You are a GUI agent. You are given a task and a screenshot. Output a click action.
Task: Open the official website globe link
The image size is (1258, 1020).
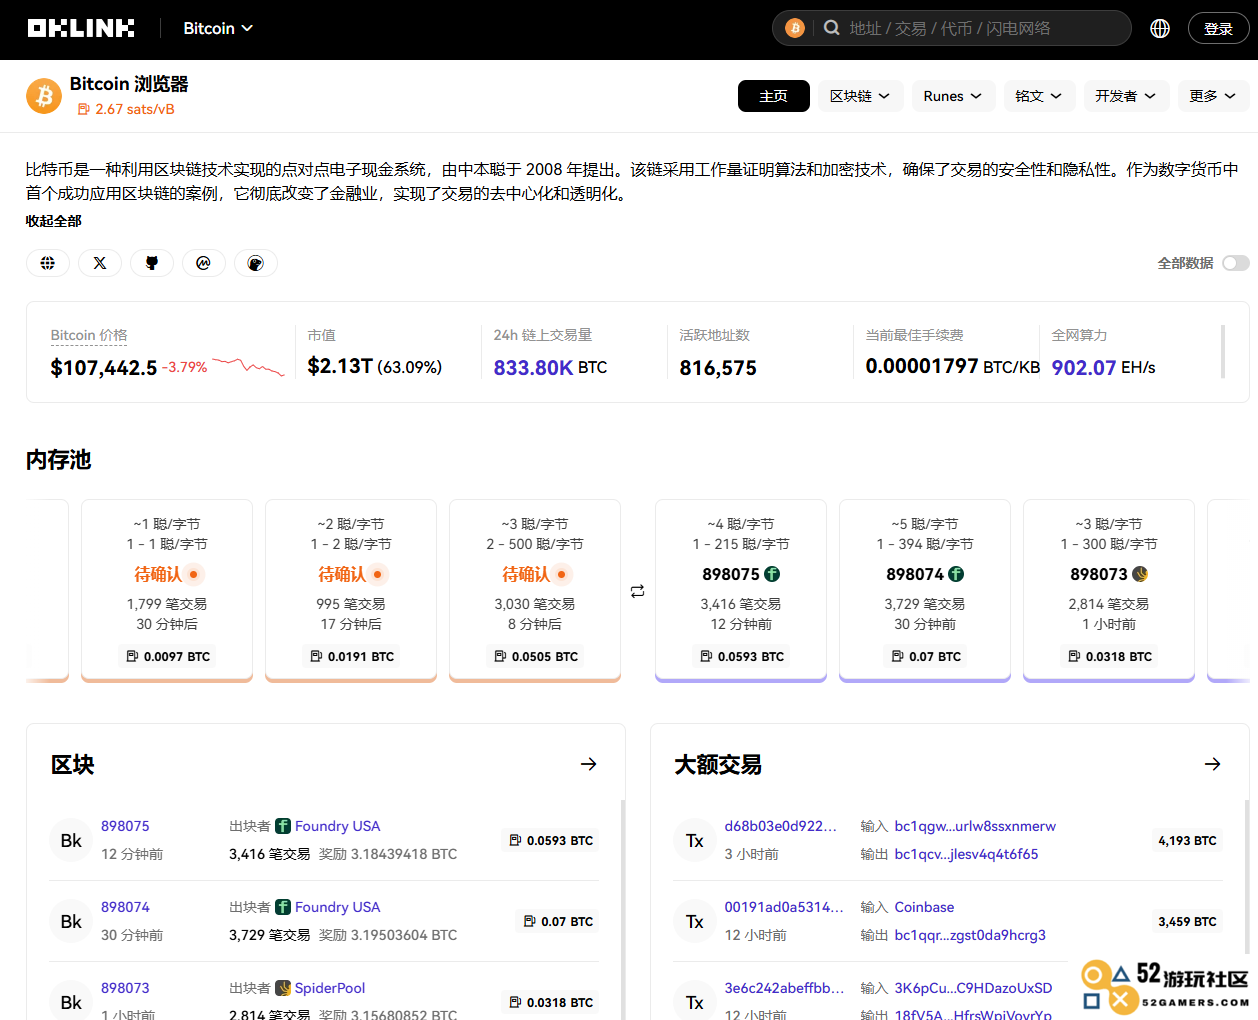48,263
